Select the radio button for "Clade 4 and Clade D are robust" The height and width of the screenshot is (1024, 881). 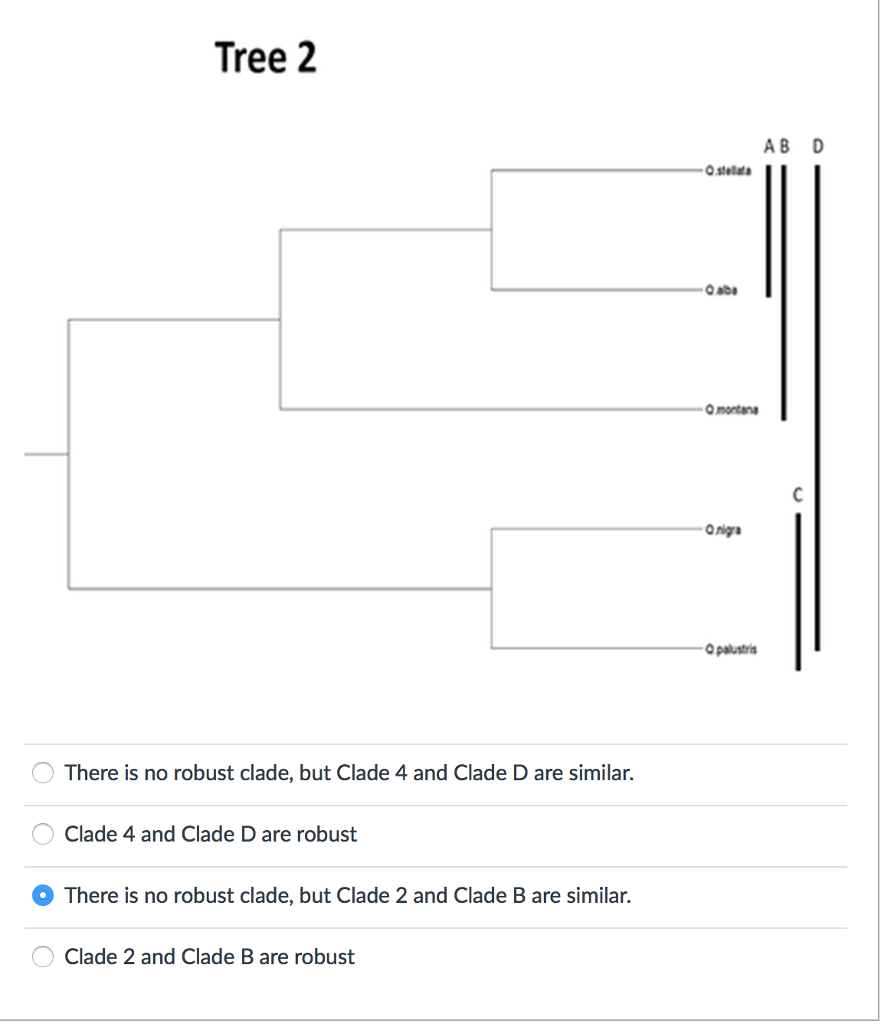coord(42,834)
